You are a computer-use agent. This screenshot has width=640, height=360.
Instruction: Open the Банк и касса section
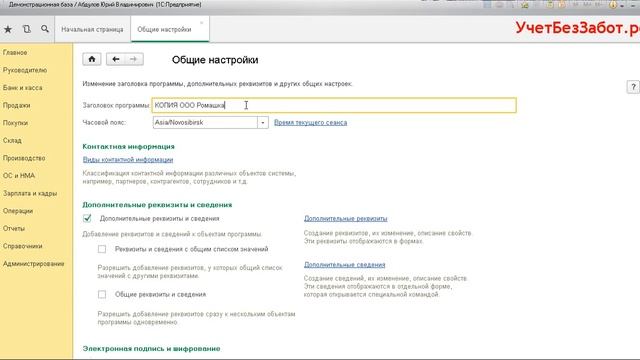coord(22,88)
